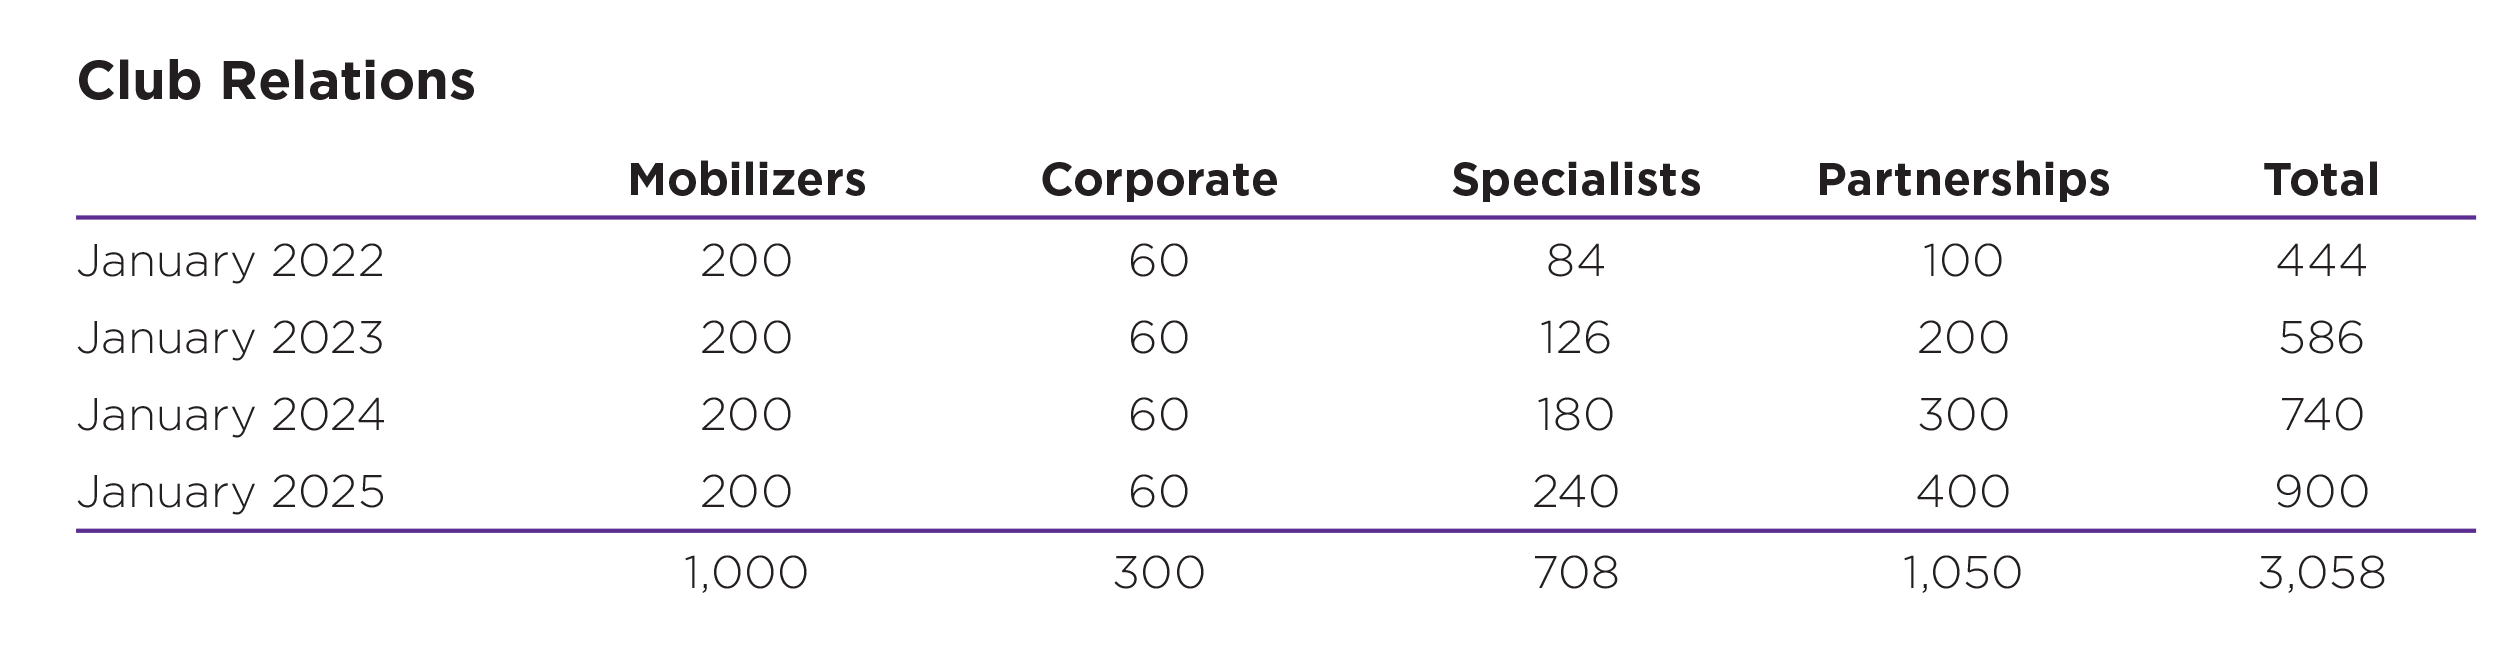Select the Mobilizers column sum 1,000
2500x668 pixels.
point(747,574)
